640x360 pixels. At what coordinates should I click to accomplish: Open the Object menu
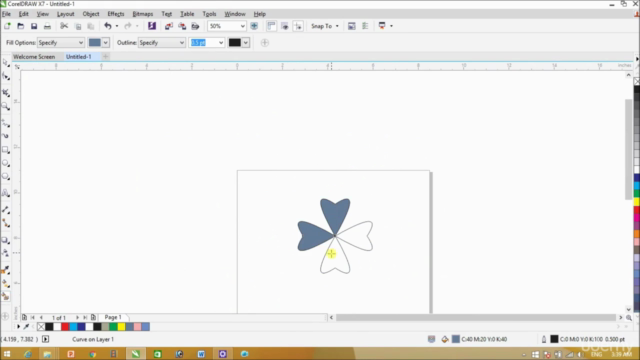pos(91,14)
